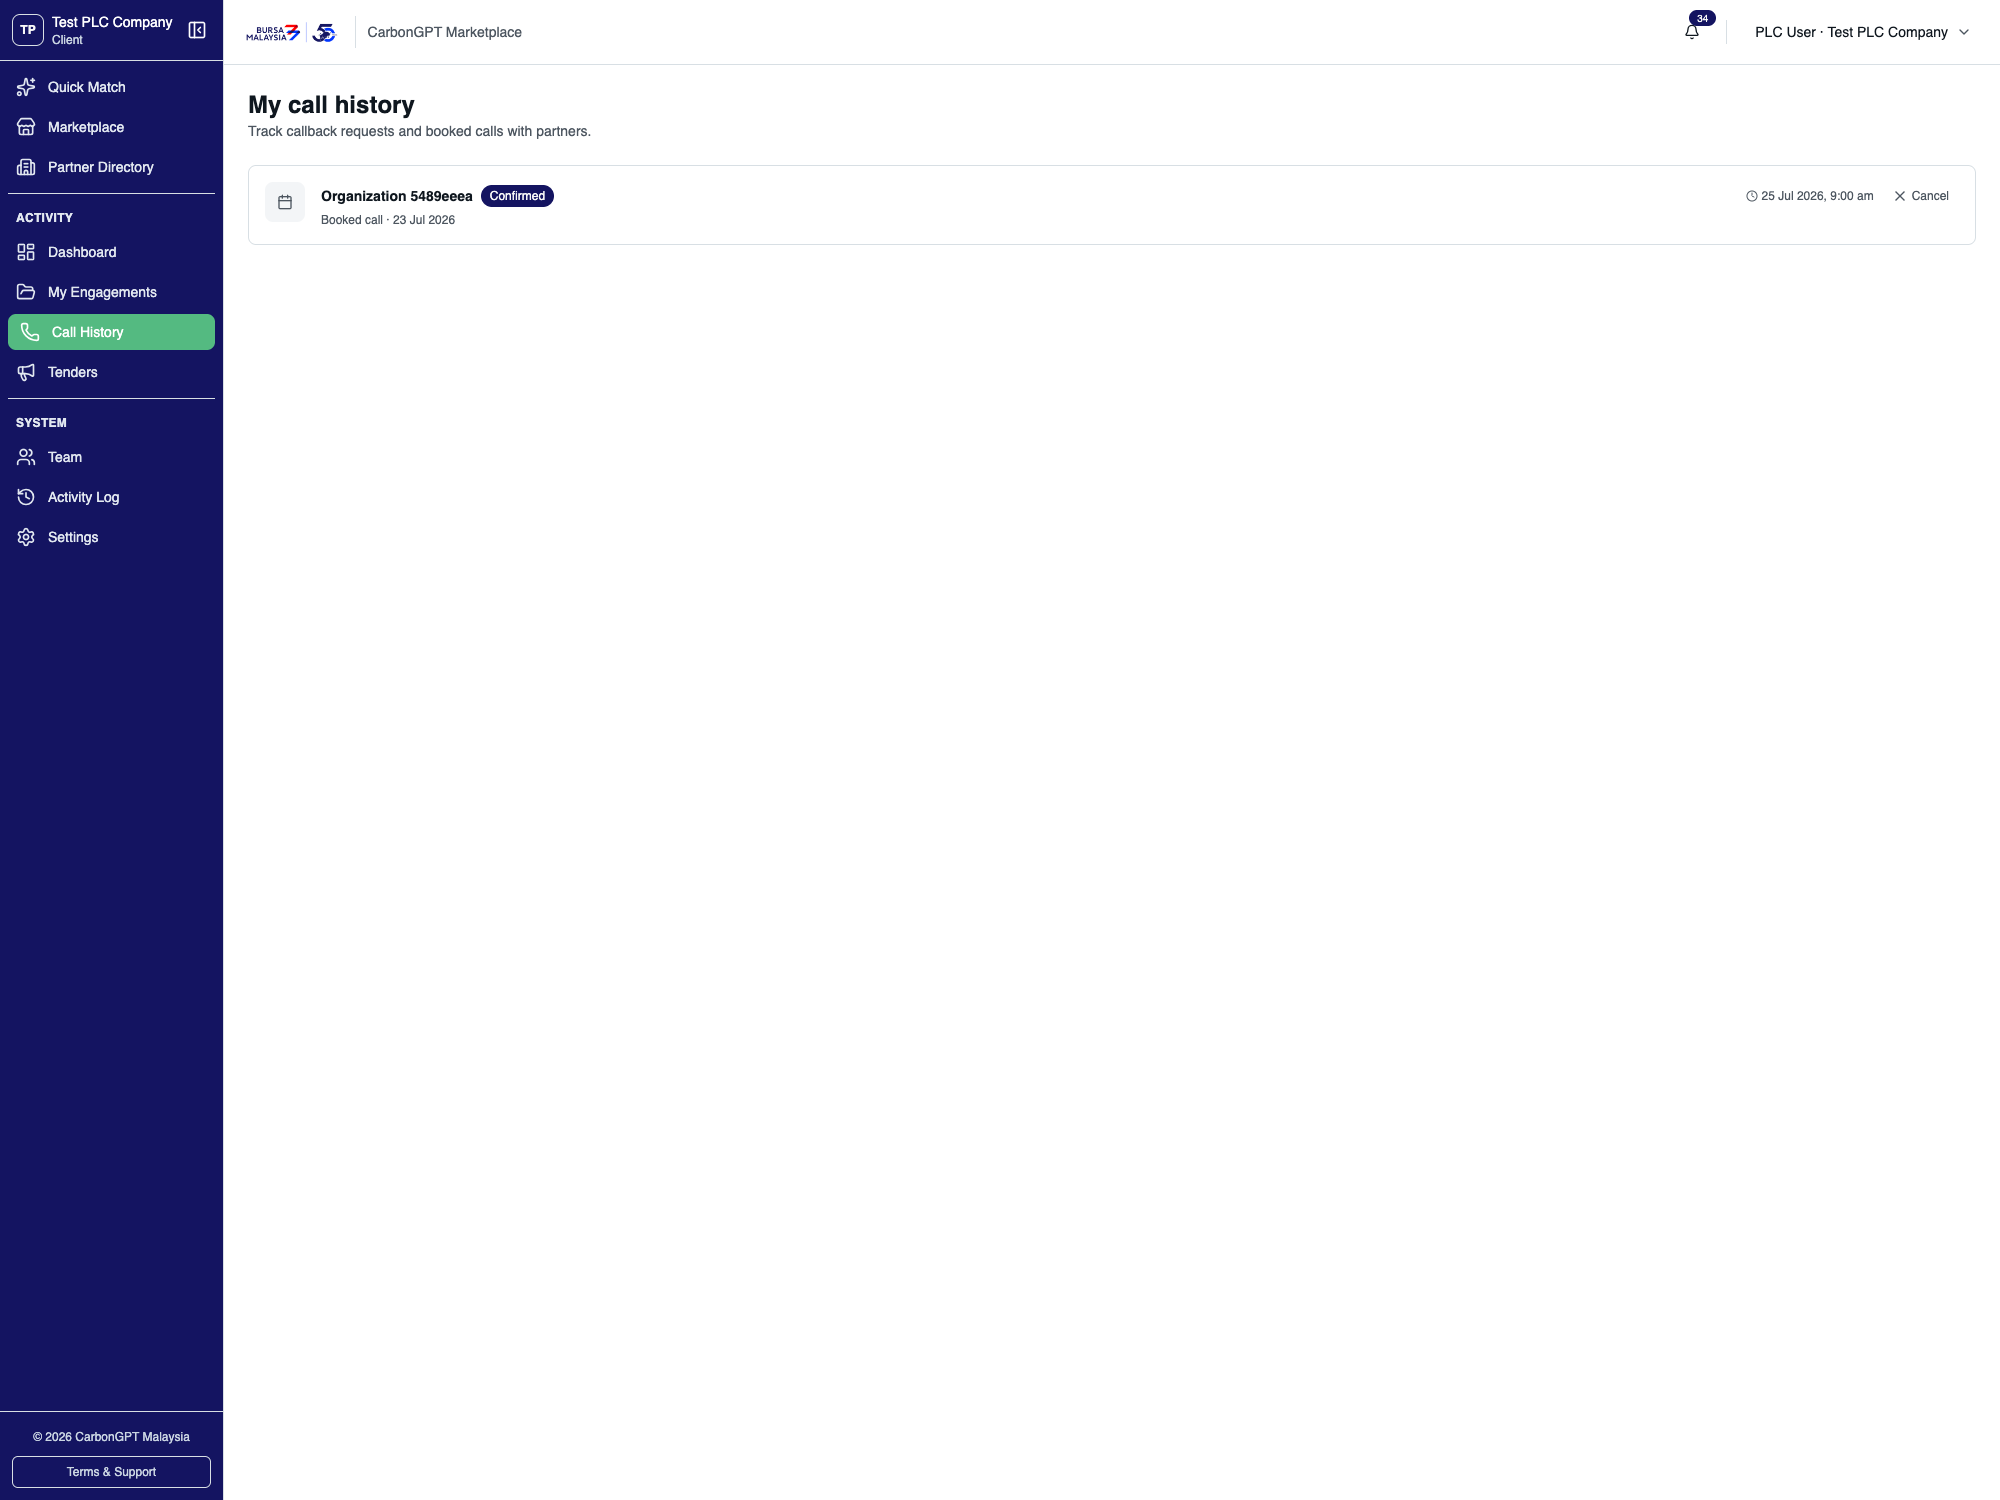Screen dimensions: 2000x1500
Task: Click the Dashboard grid icon
Action: [x=26, y=252]
